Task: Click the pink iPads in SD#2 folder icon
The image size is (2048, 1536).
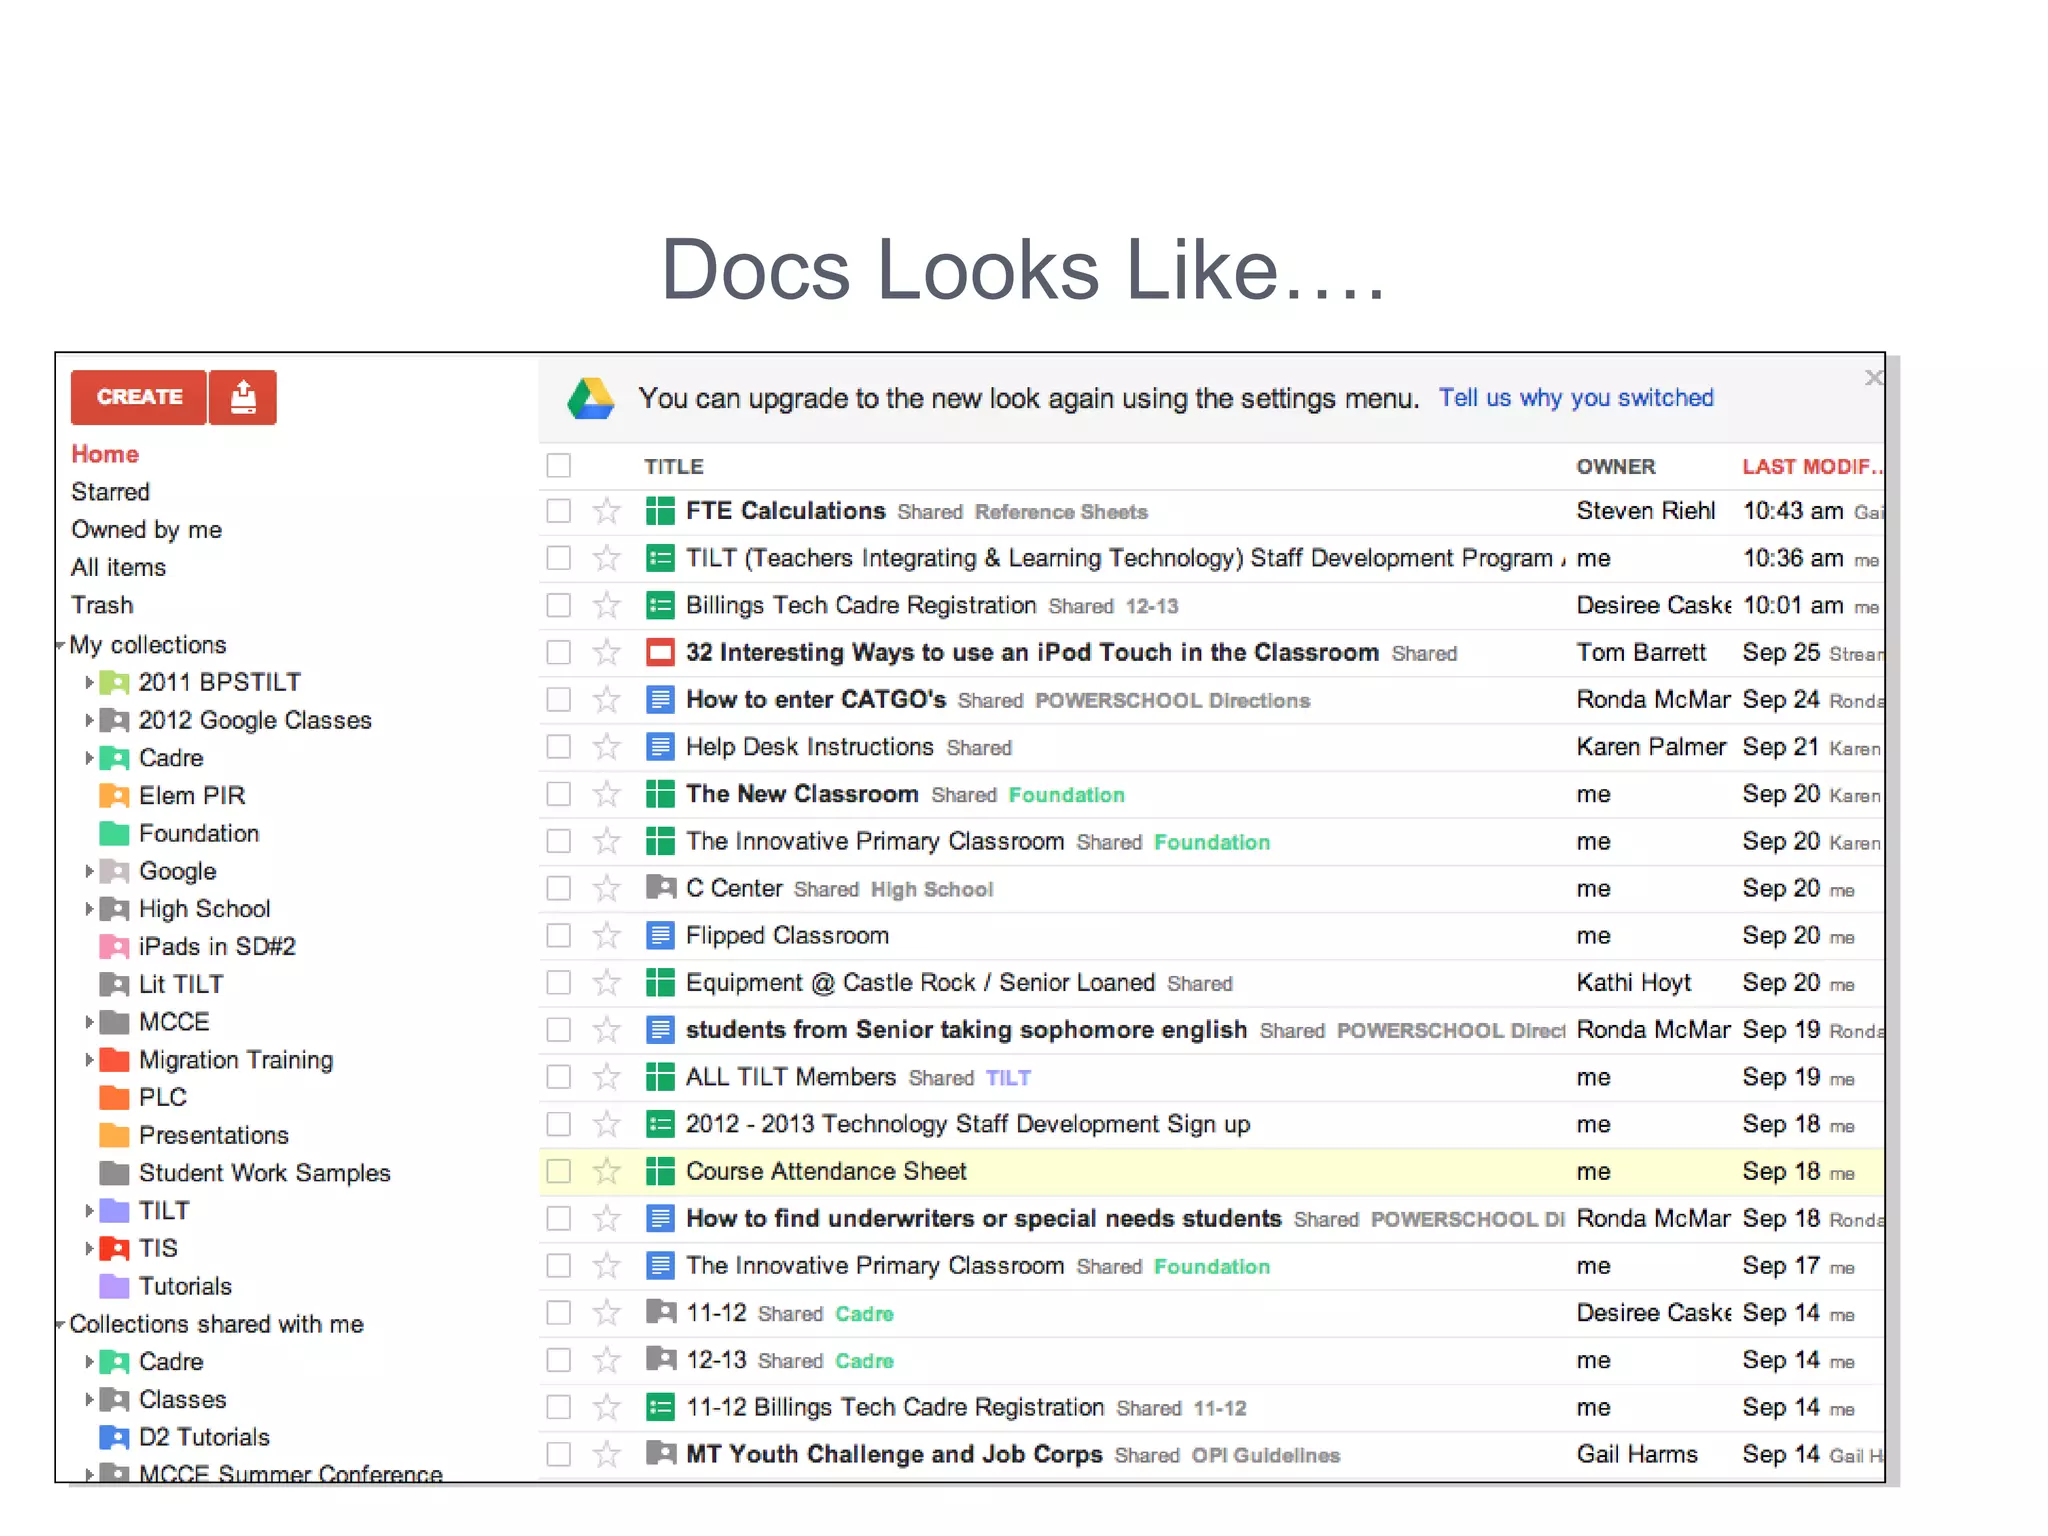Action: pos(115,947)
